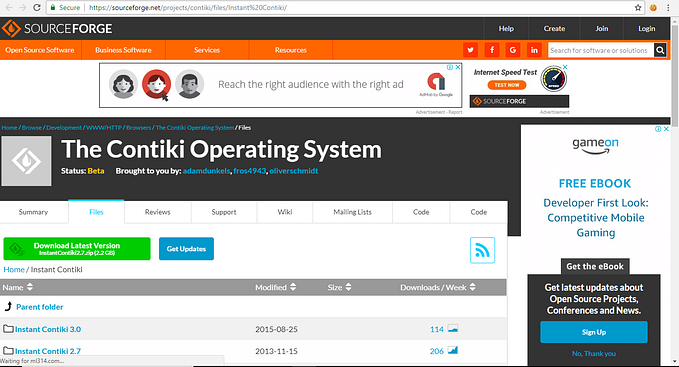
Task: Subscribe via the RSS feed icon
Action: click(482, 250)
